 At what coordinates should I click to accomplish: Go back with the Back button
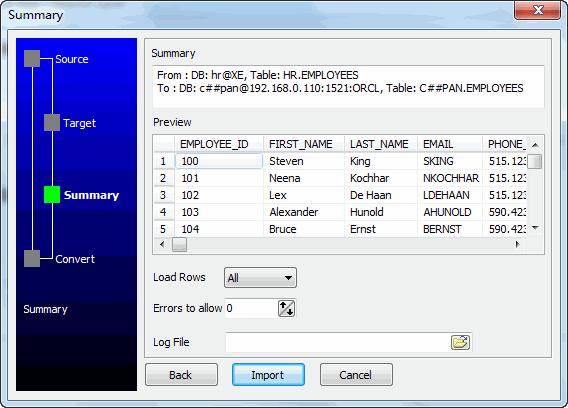(181, 375)
